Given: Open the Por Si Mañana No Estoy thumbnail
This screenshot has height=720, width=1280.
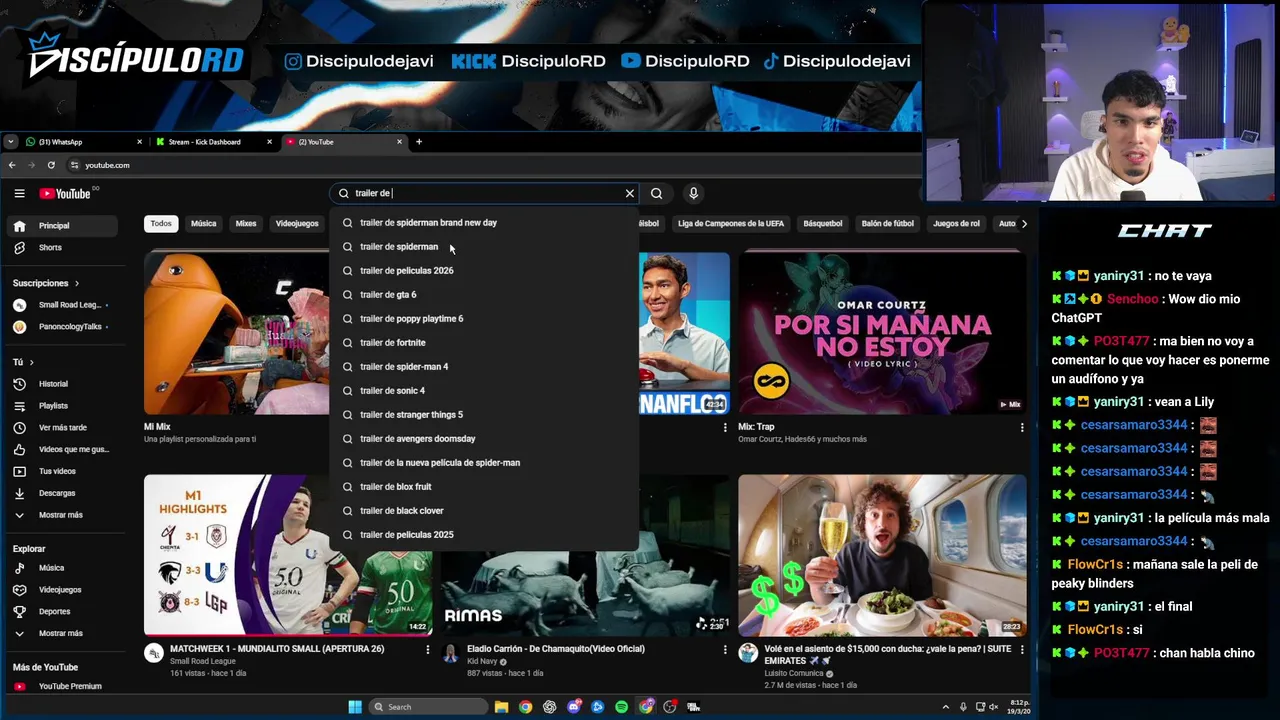Looking at the screenshot, I should 882,333.
